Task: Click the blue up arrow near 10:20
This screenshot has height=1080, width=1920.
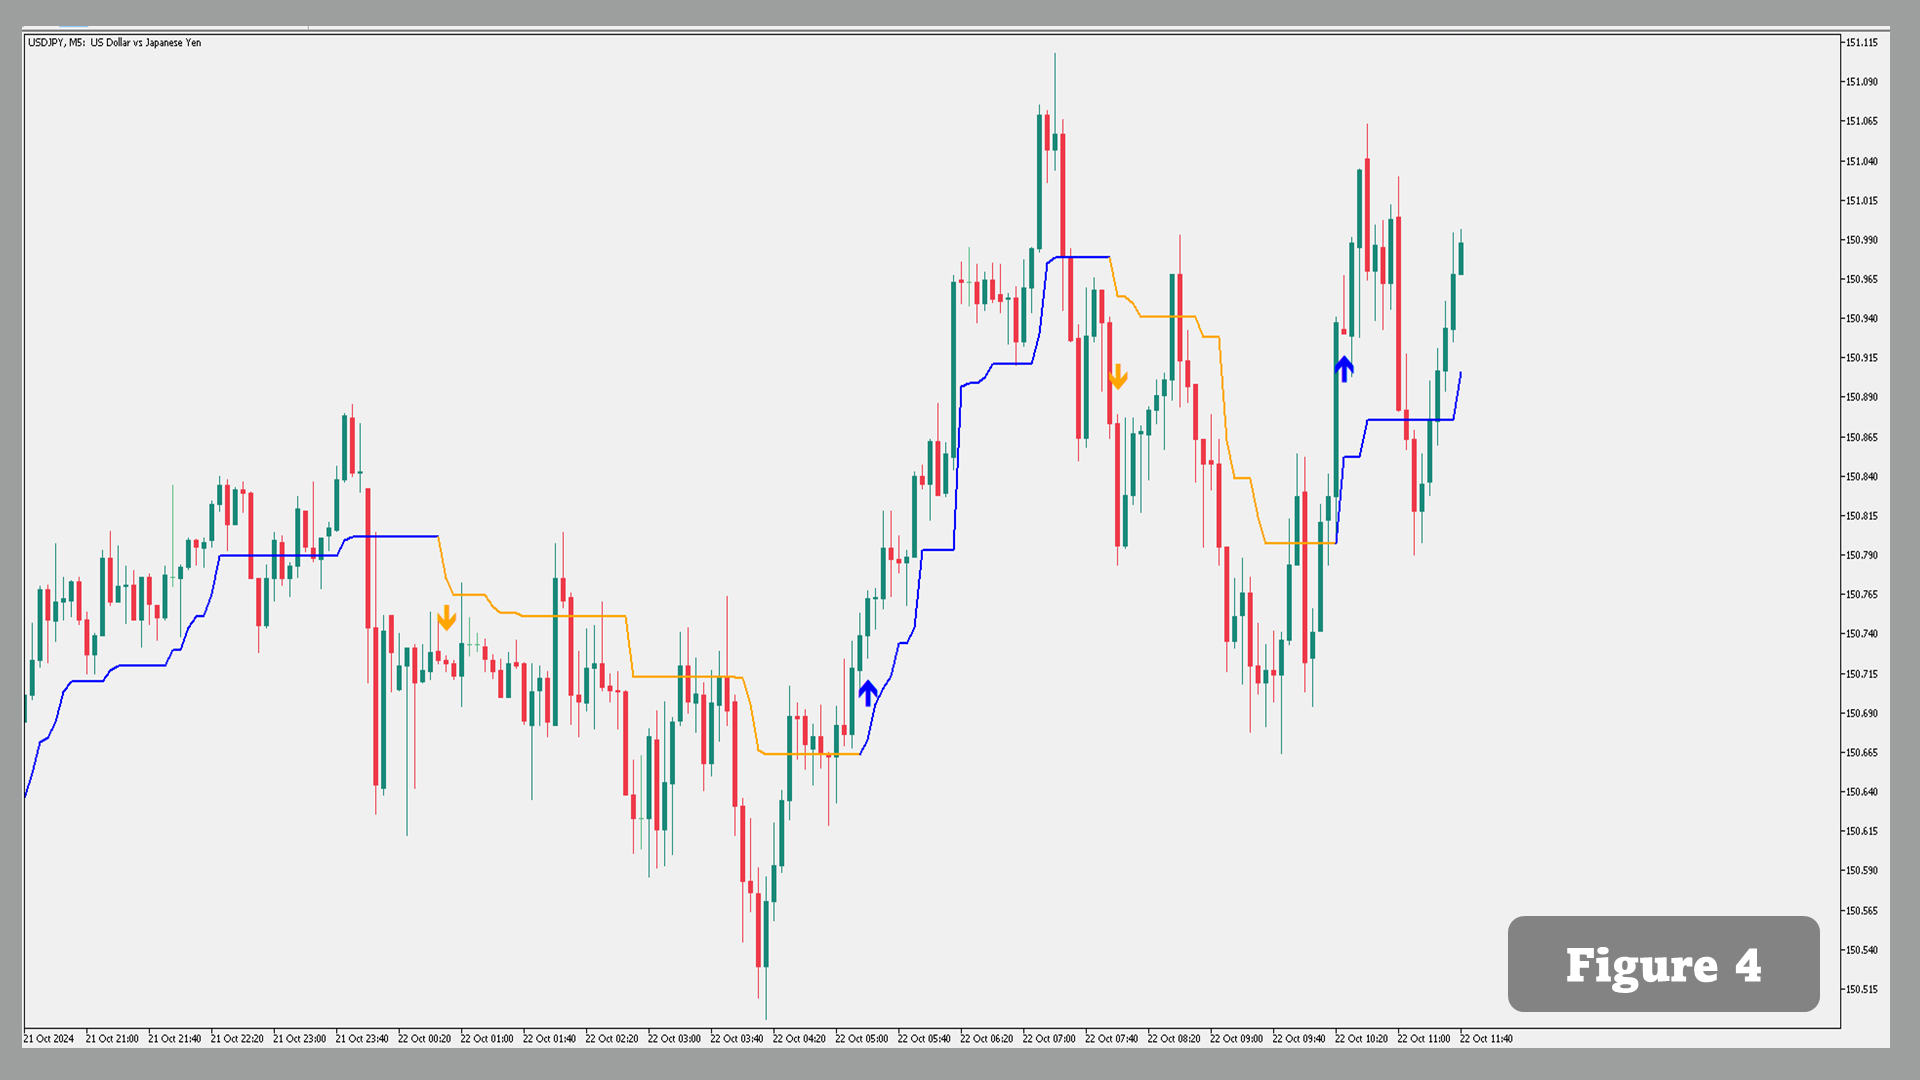Action: click(1344, 369)
